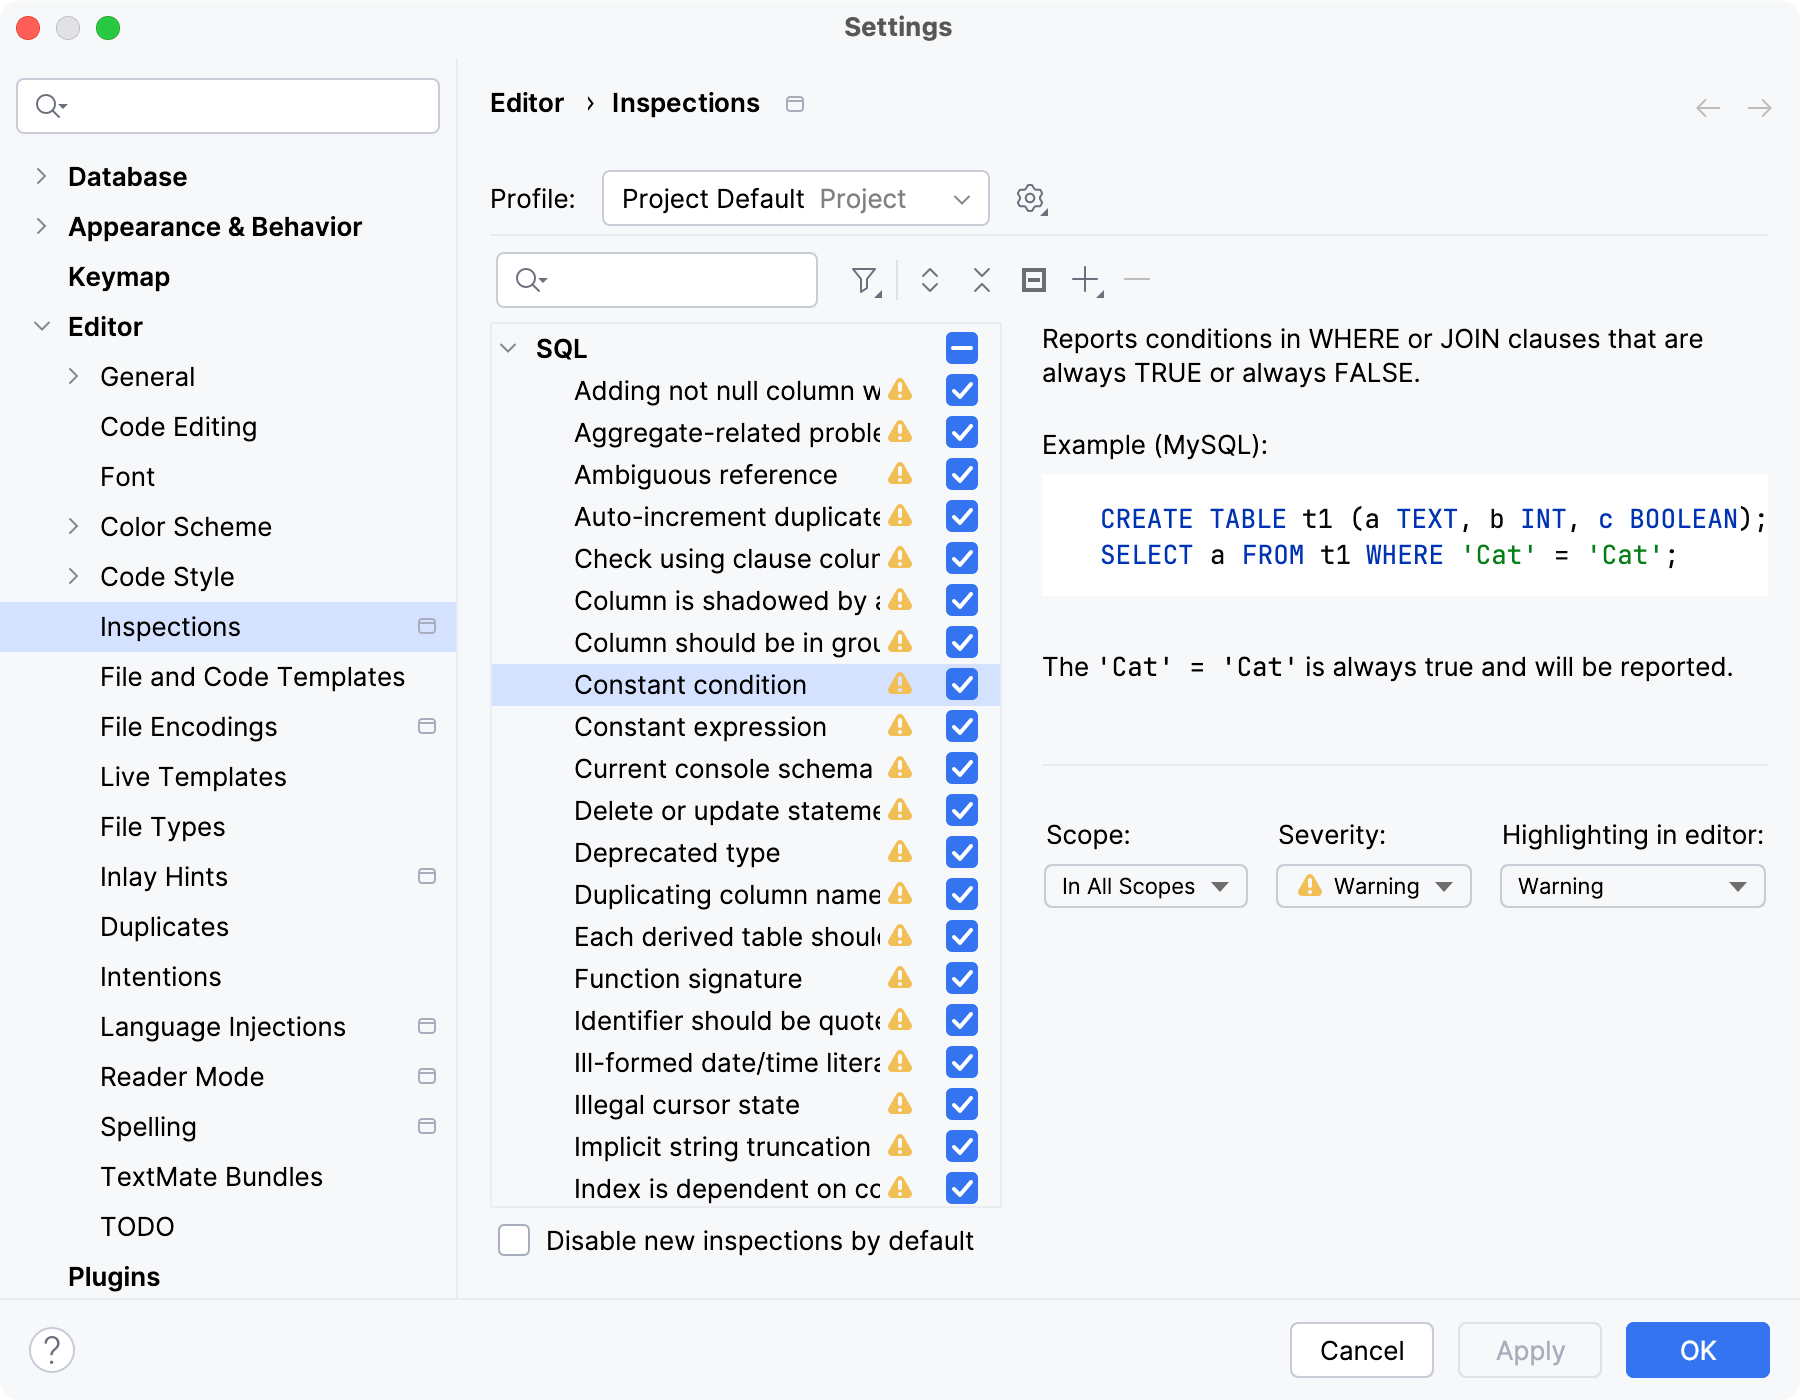Screen dimensions: 1800x1400
Task: Uncheck the Constant expression inspection
Action: (961, 726)
